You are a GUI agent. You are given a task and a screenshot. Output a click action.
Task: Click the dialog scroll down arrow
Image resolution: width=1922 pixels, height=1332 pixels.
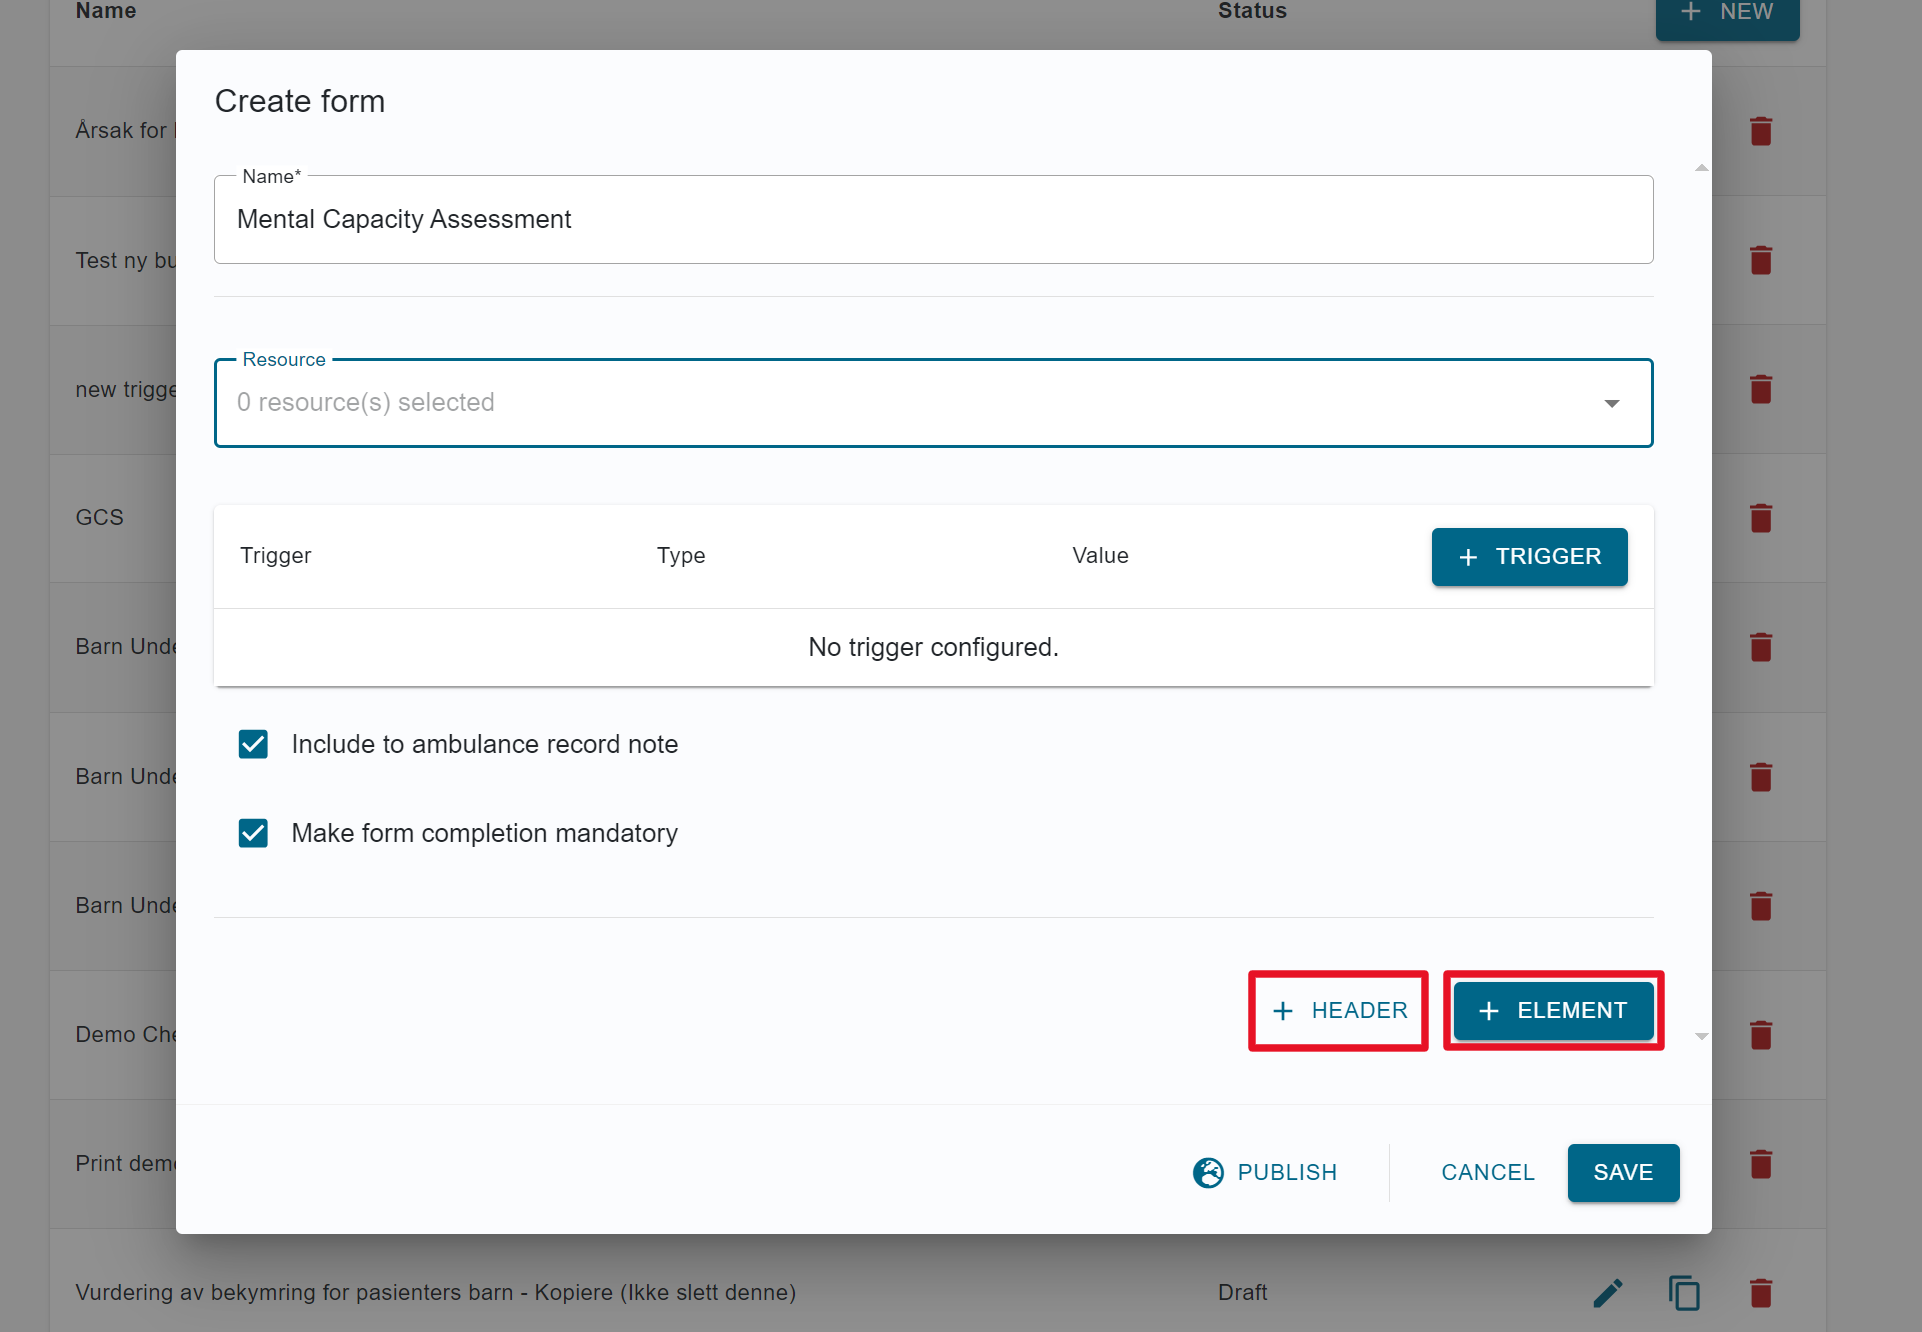tap(1701, 1037)
